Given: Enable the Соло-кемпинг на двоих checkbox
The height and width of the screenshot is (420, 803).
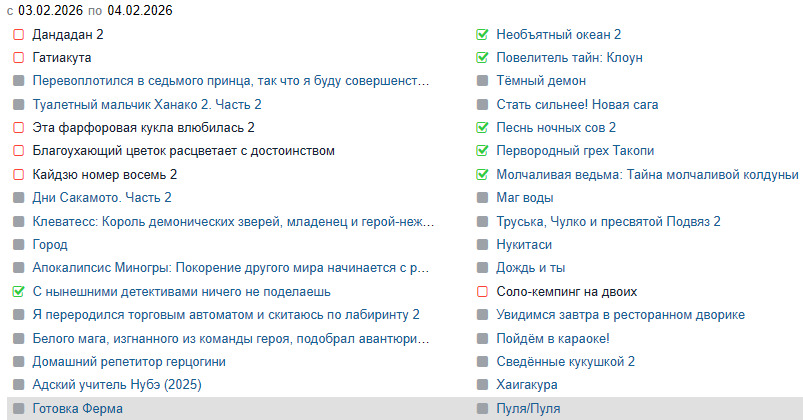Looking at the screenshot, I should click(482, 291).
